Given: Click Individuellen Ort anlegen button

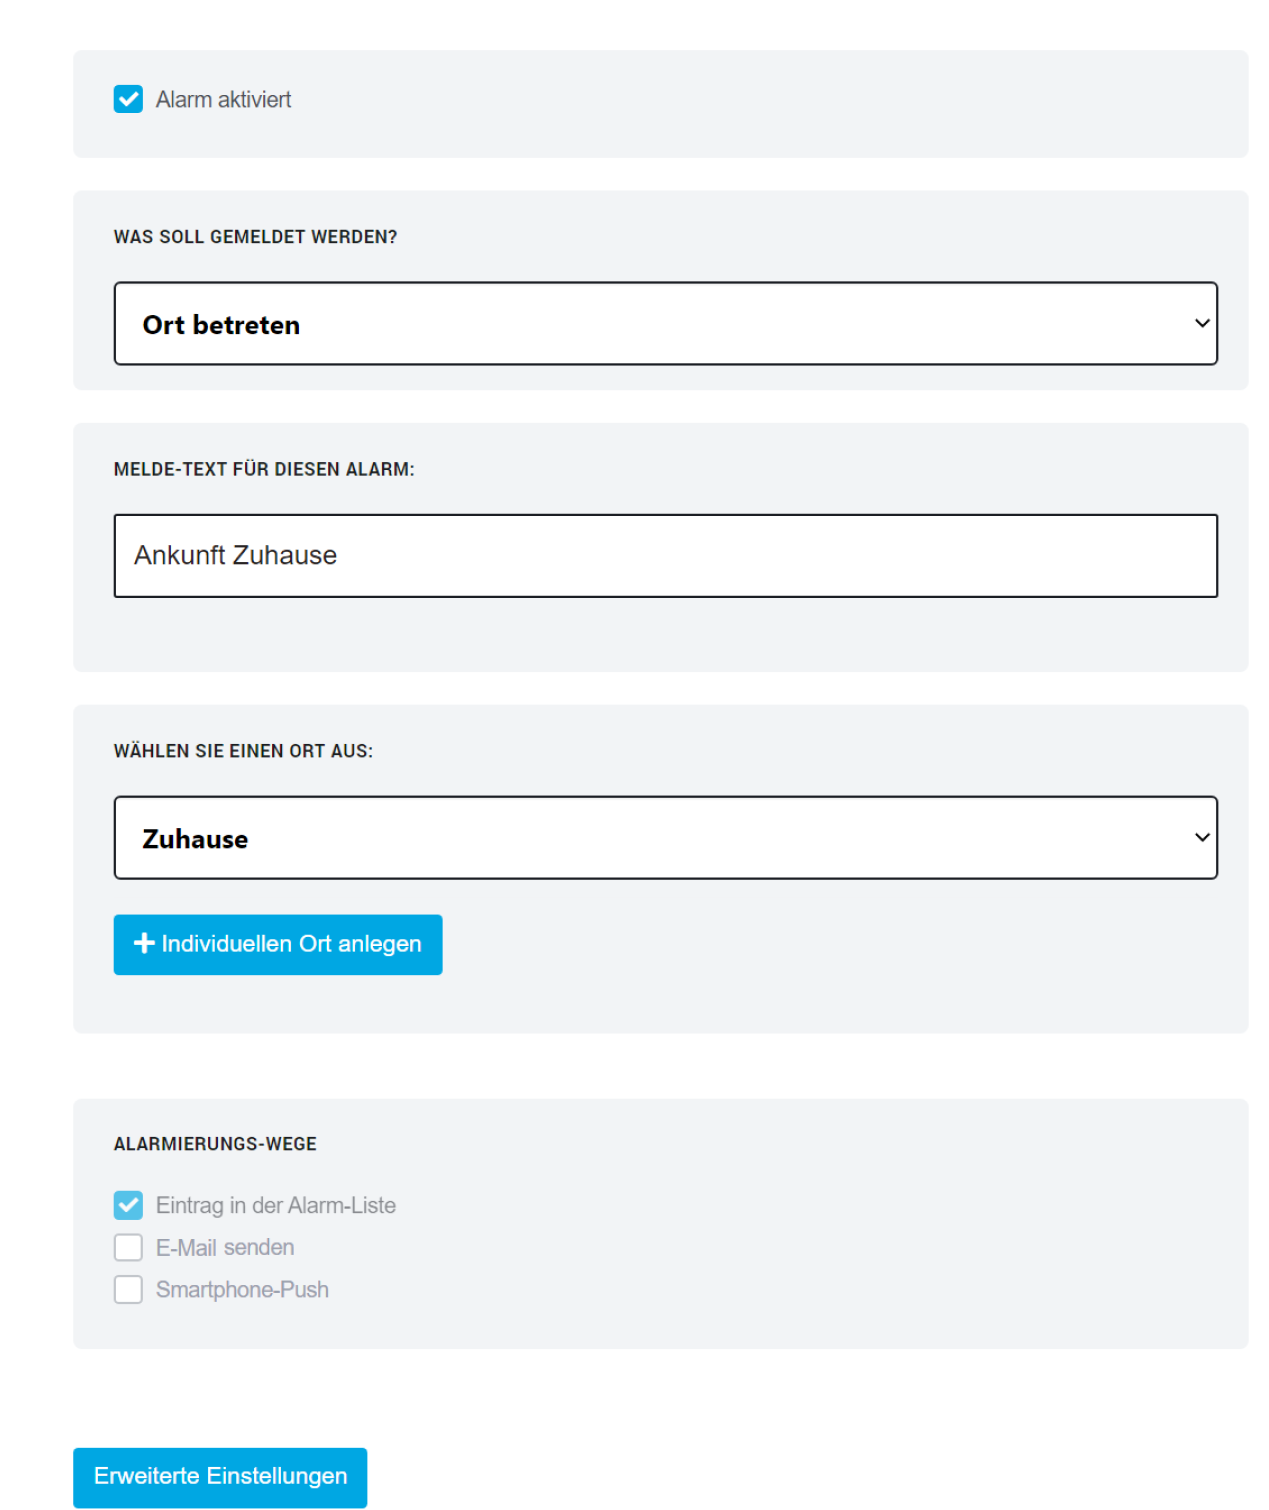Looking at the screenshot, I should pyautogui.click(x=278, y=945).
